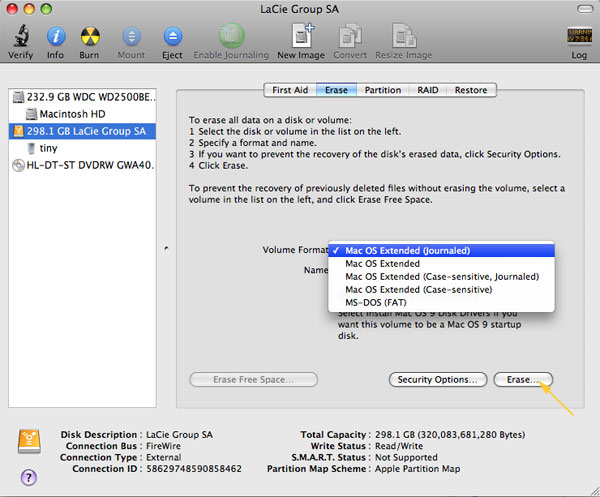
Task: Click the Resize Image icon
Action: (404, 35)
